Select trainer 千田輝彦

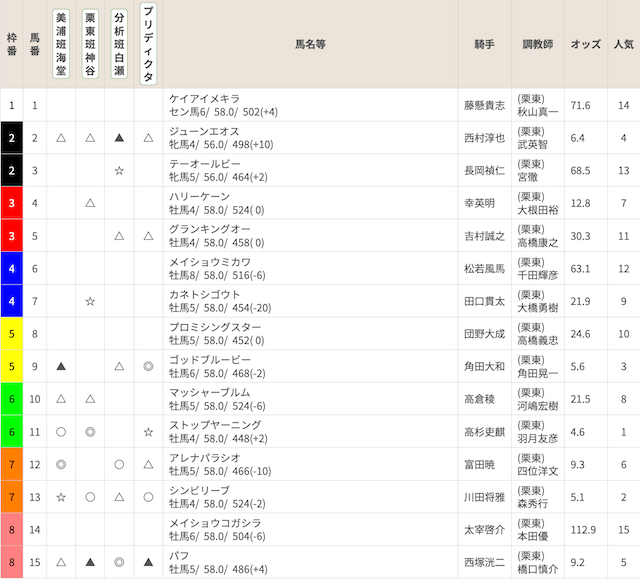[x=538, y=275]
